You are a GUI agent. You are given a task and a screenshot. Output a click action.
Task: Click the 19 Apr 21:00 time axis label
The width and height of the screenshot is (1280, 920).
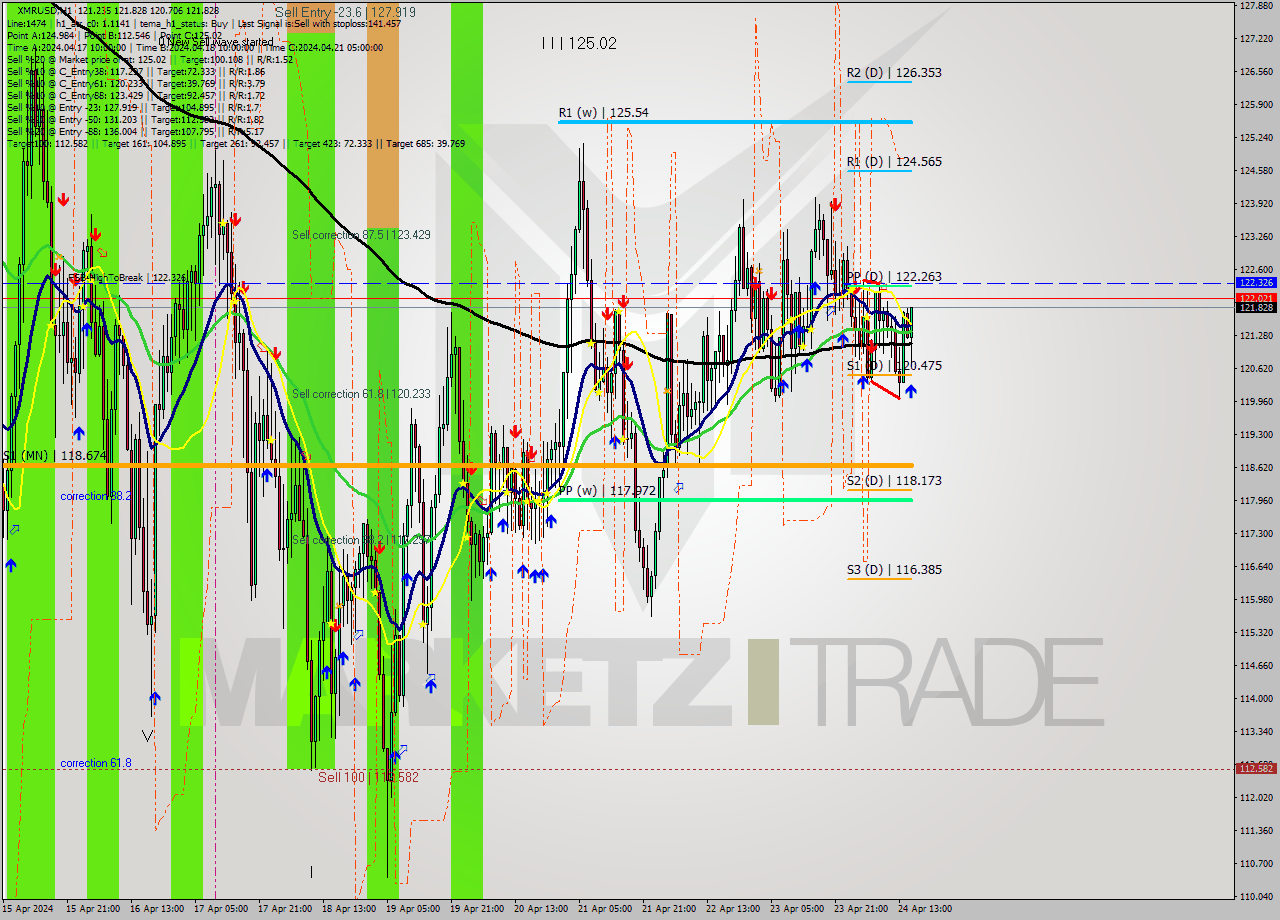pyautogui.click(x=477, y=909)
